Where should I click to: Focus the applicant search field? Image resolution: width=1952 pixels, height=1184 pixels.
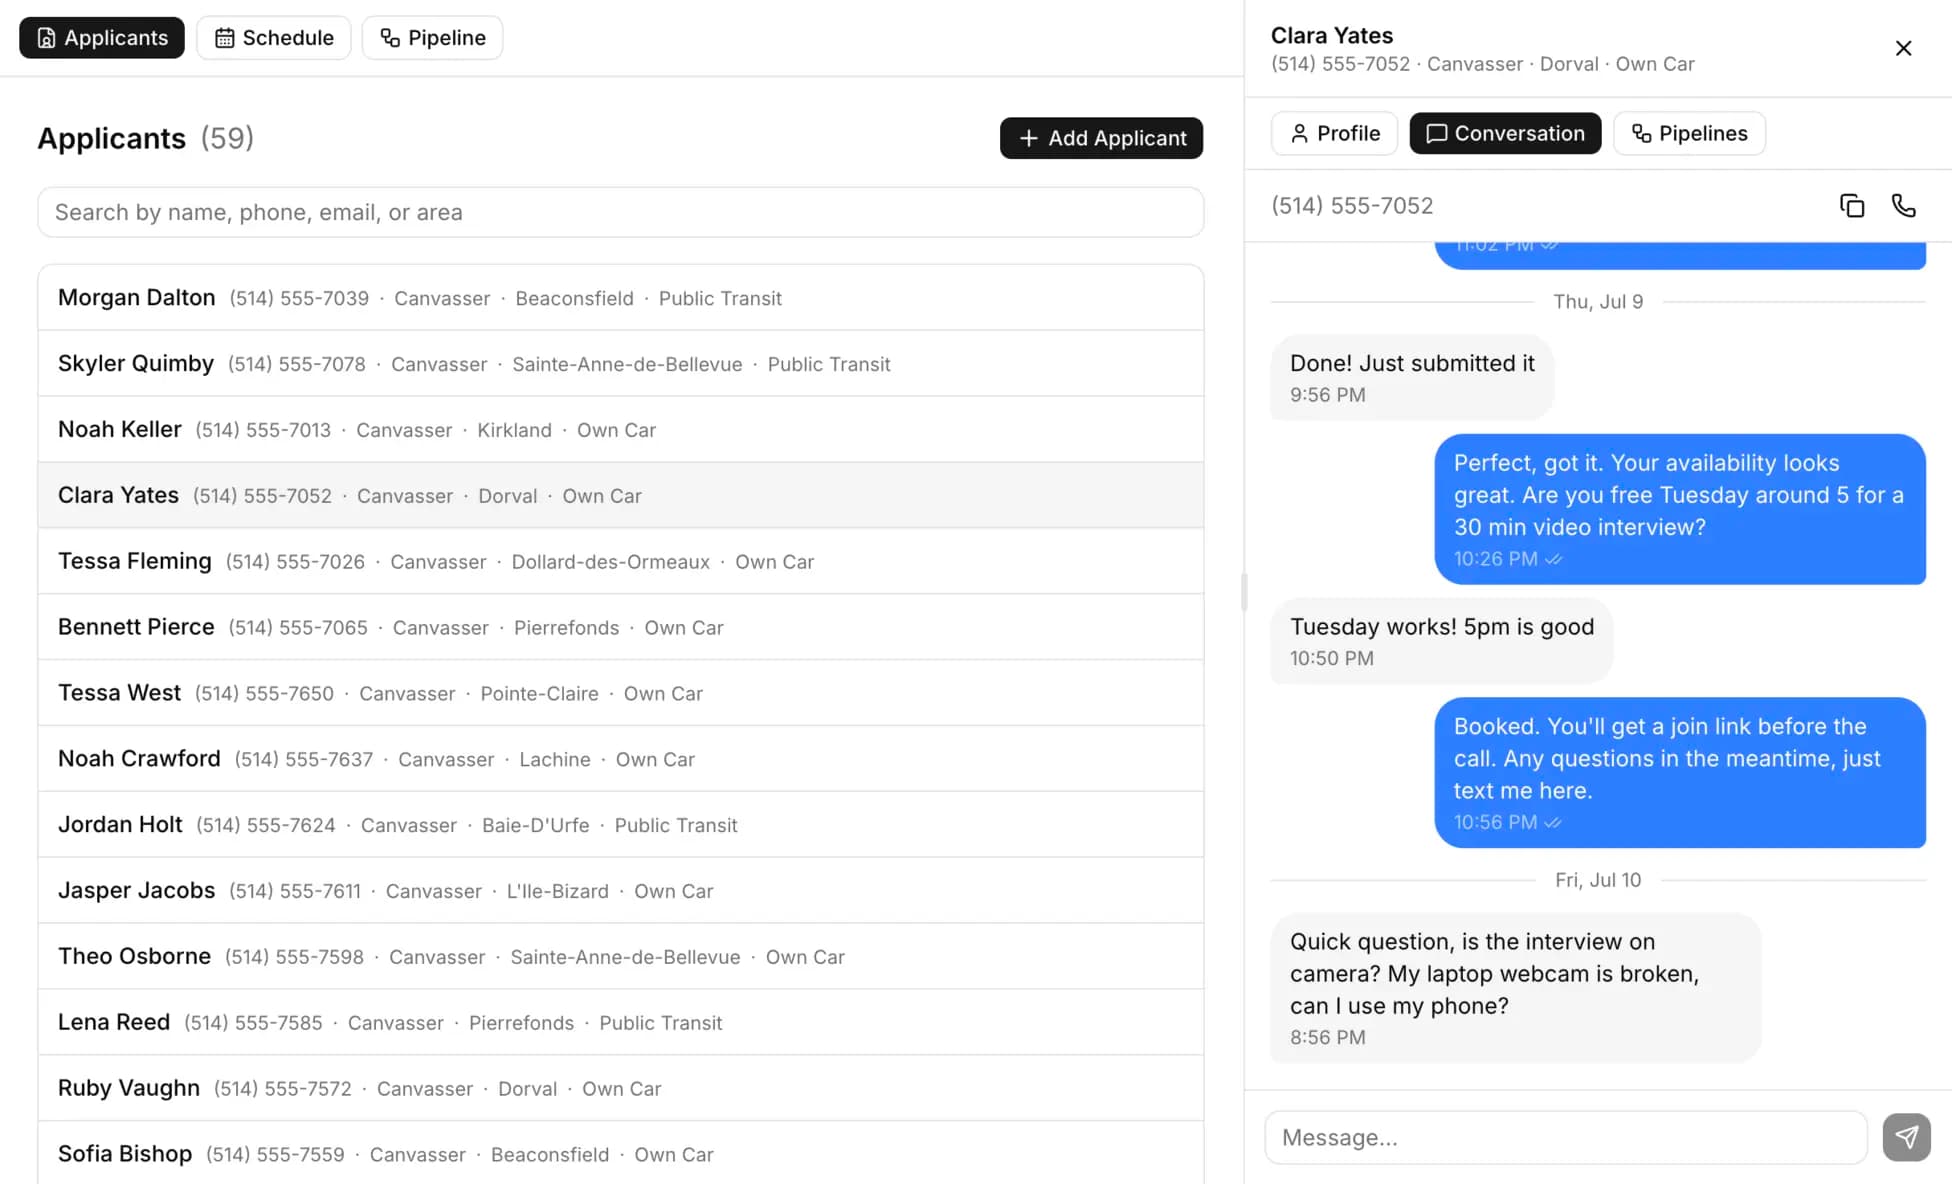[620, 212]
